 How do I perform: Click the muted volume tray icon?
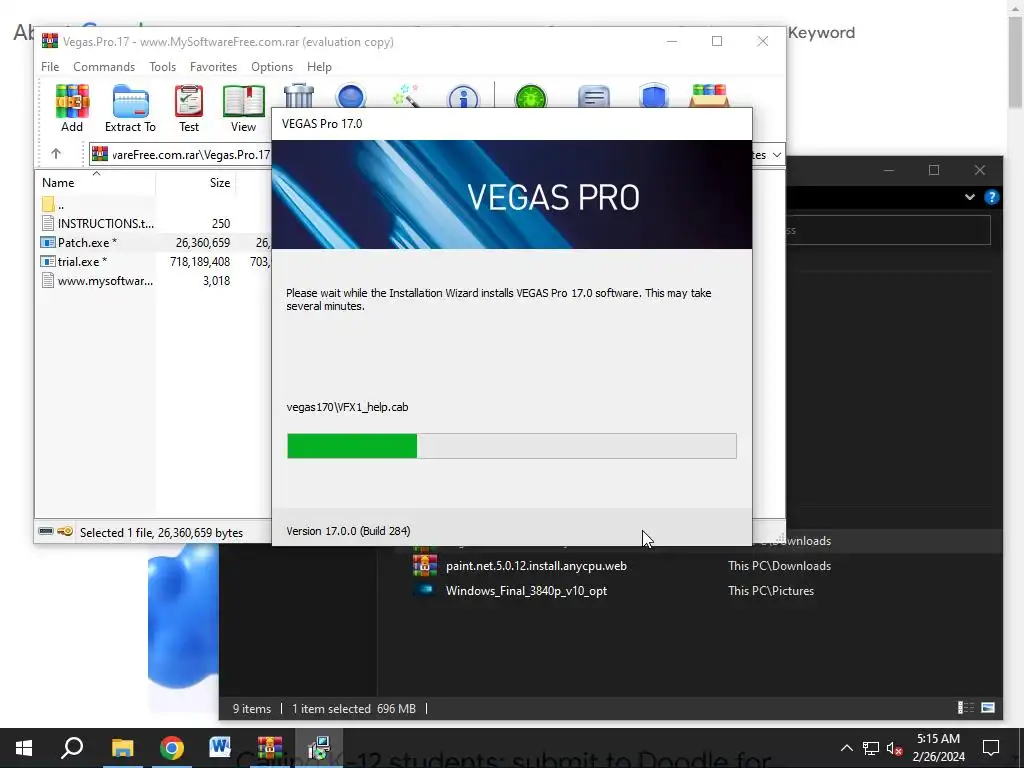click(894, 748)
